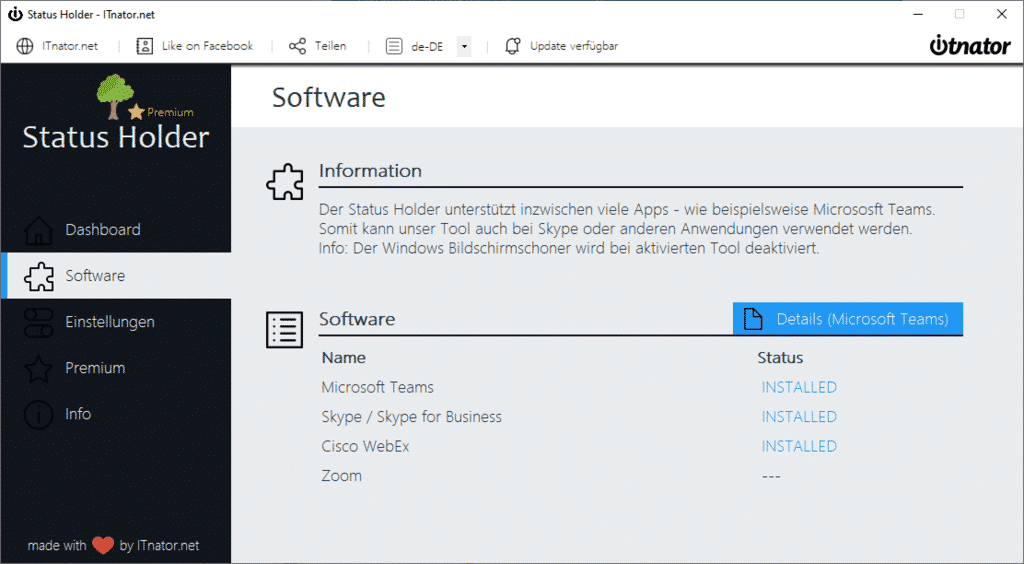Click the Info circle icon in sidebar
The width and height of the screenshot is (1024, 564).
39,415
